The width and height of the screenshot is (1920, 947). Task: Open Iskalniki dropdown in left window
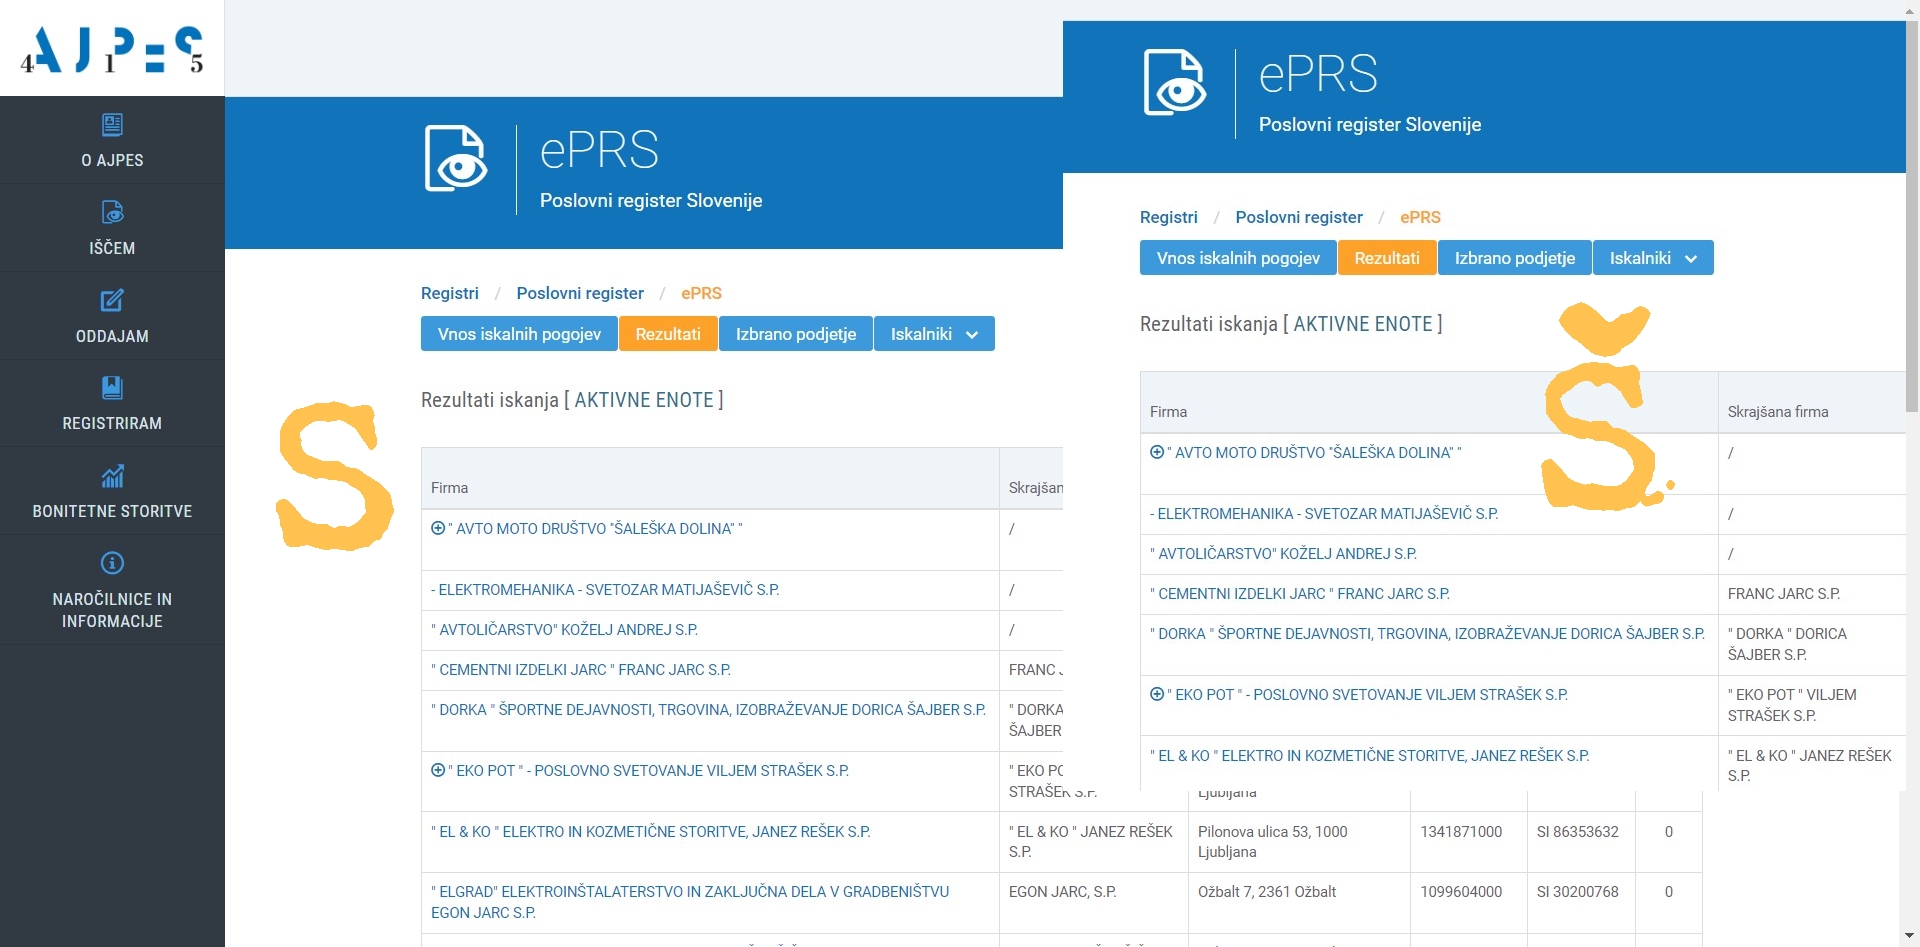tap(934, 334)
